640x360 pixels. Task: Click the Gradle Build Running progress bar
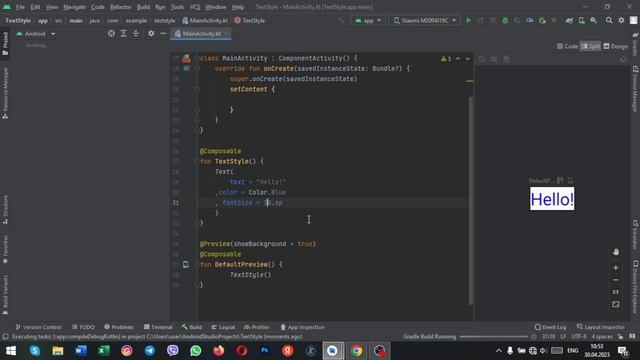point(494,337)
